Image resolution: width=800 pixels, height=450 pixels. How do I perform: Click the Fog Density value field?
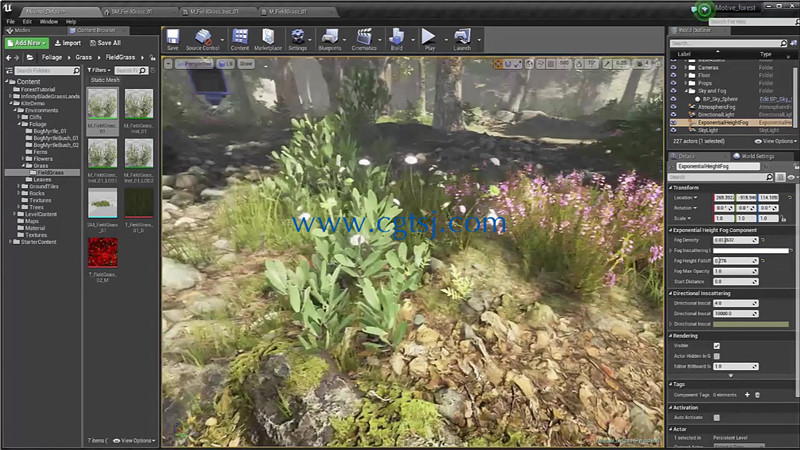point(736,240)
